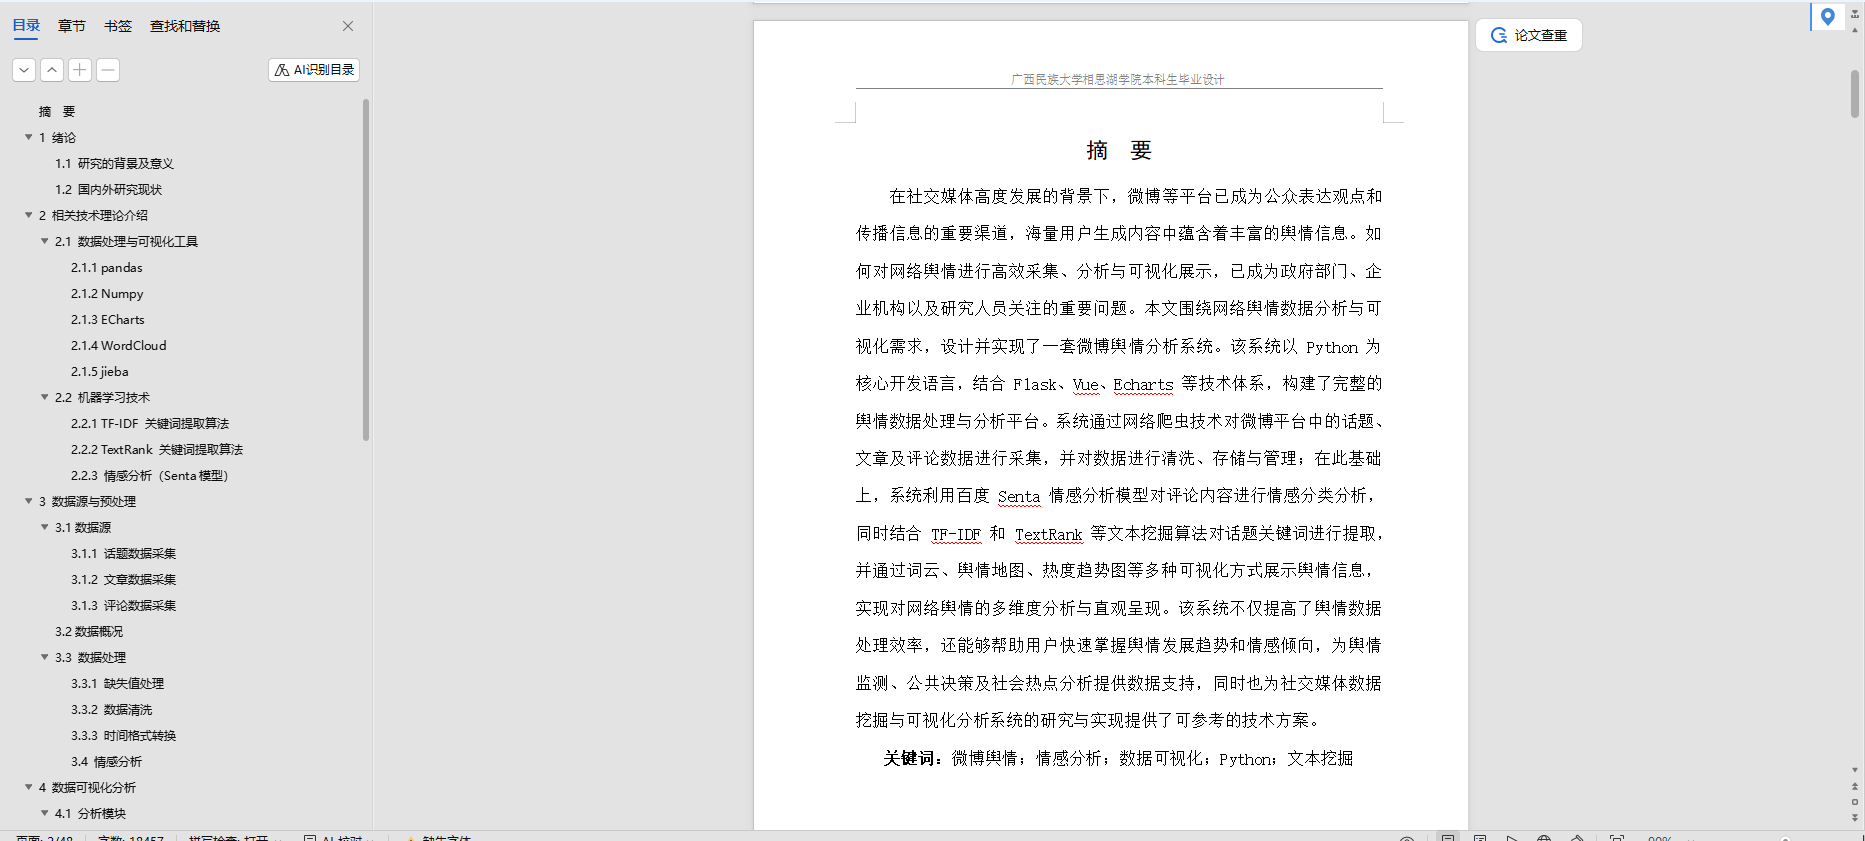Collapse the '2.2 机器学习技术' node

pos(45,397)
